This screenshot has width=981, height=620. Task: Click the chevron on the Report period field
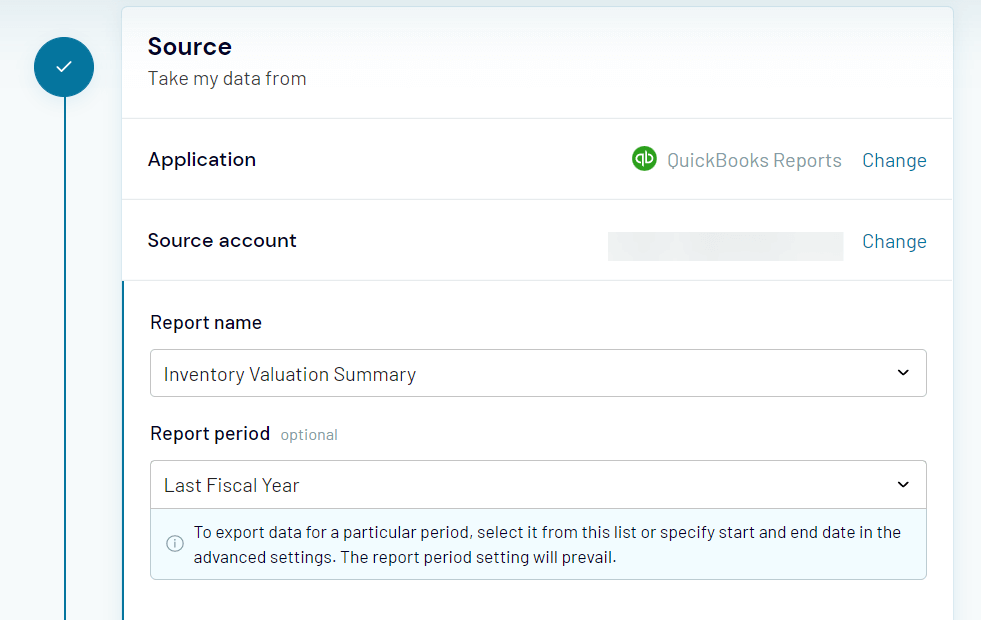click(x=903, y=485)
